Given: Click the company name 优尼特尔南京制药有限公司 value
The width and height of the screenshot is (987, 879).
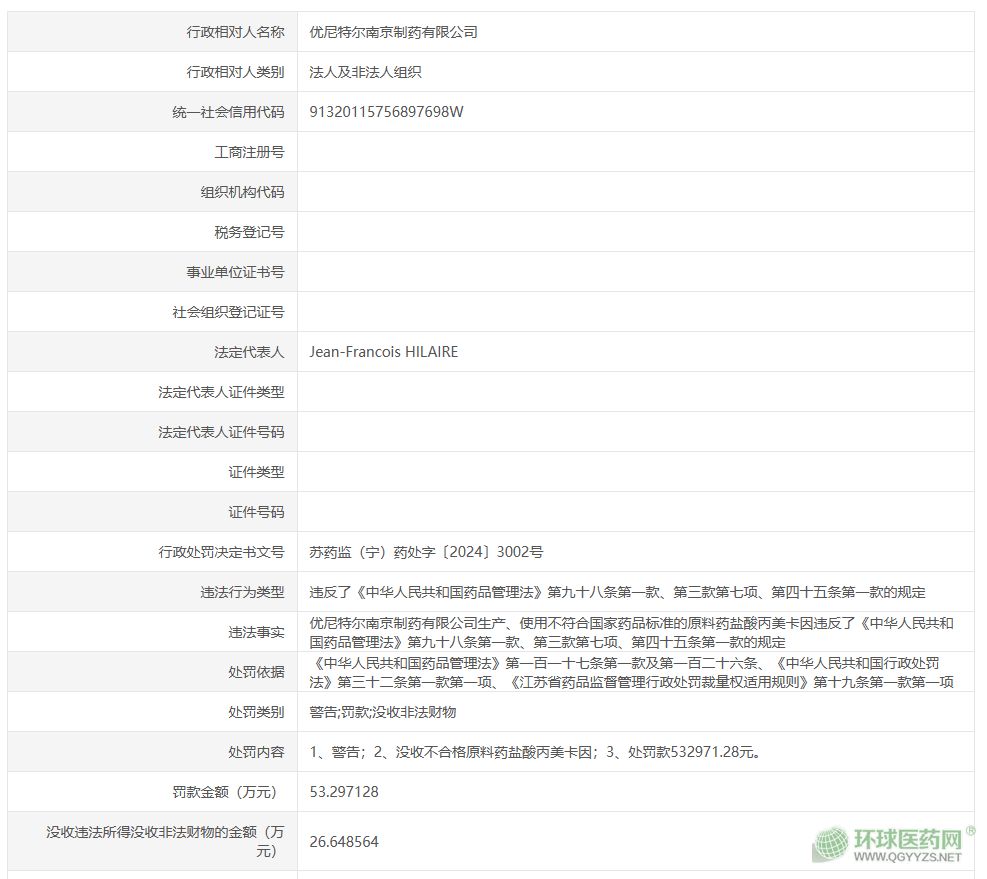Looking at the screenshot, I should click(393, 32).
